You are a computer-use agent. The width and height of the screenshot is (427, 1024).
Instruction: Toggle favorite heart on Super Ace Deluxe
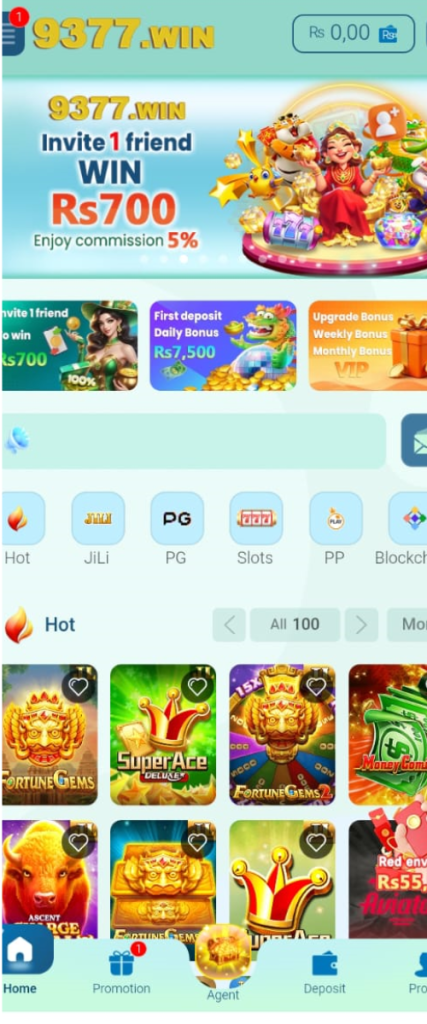tap(197, 686)
